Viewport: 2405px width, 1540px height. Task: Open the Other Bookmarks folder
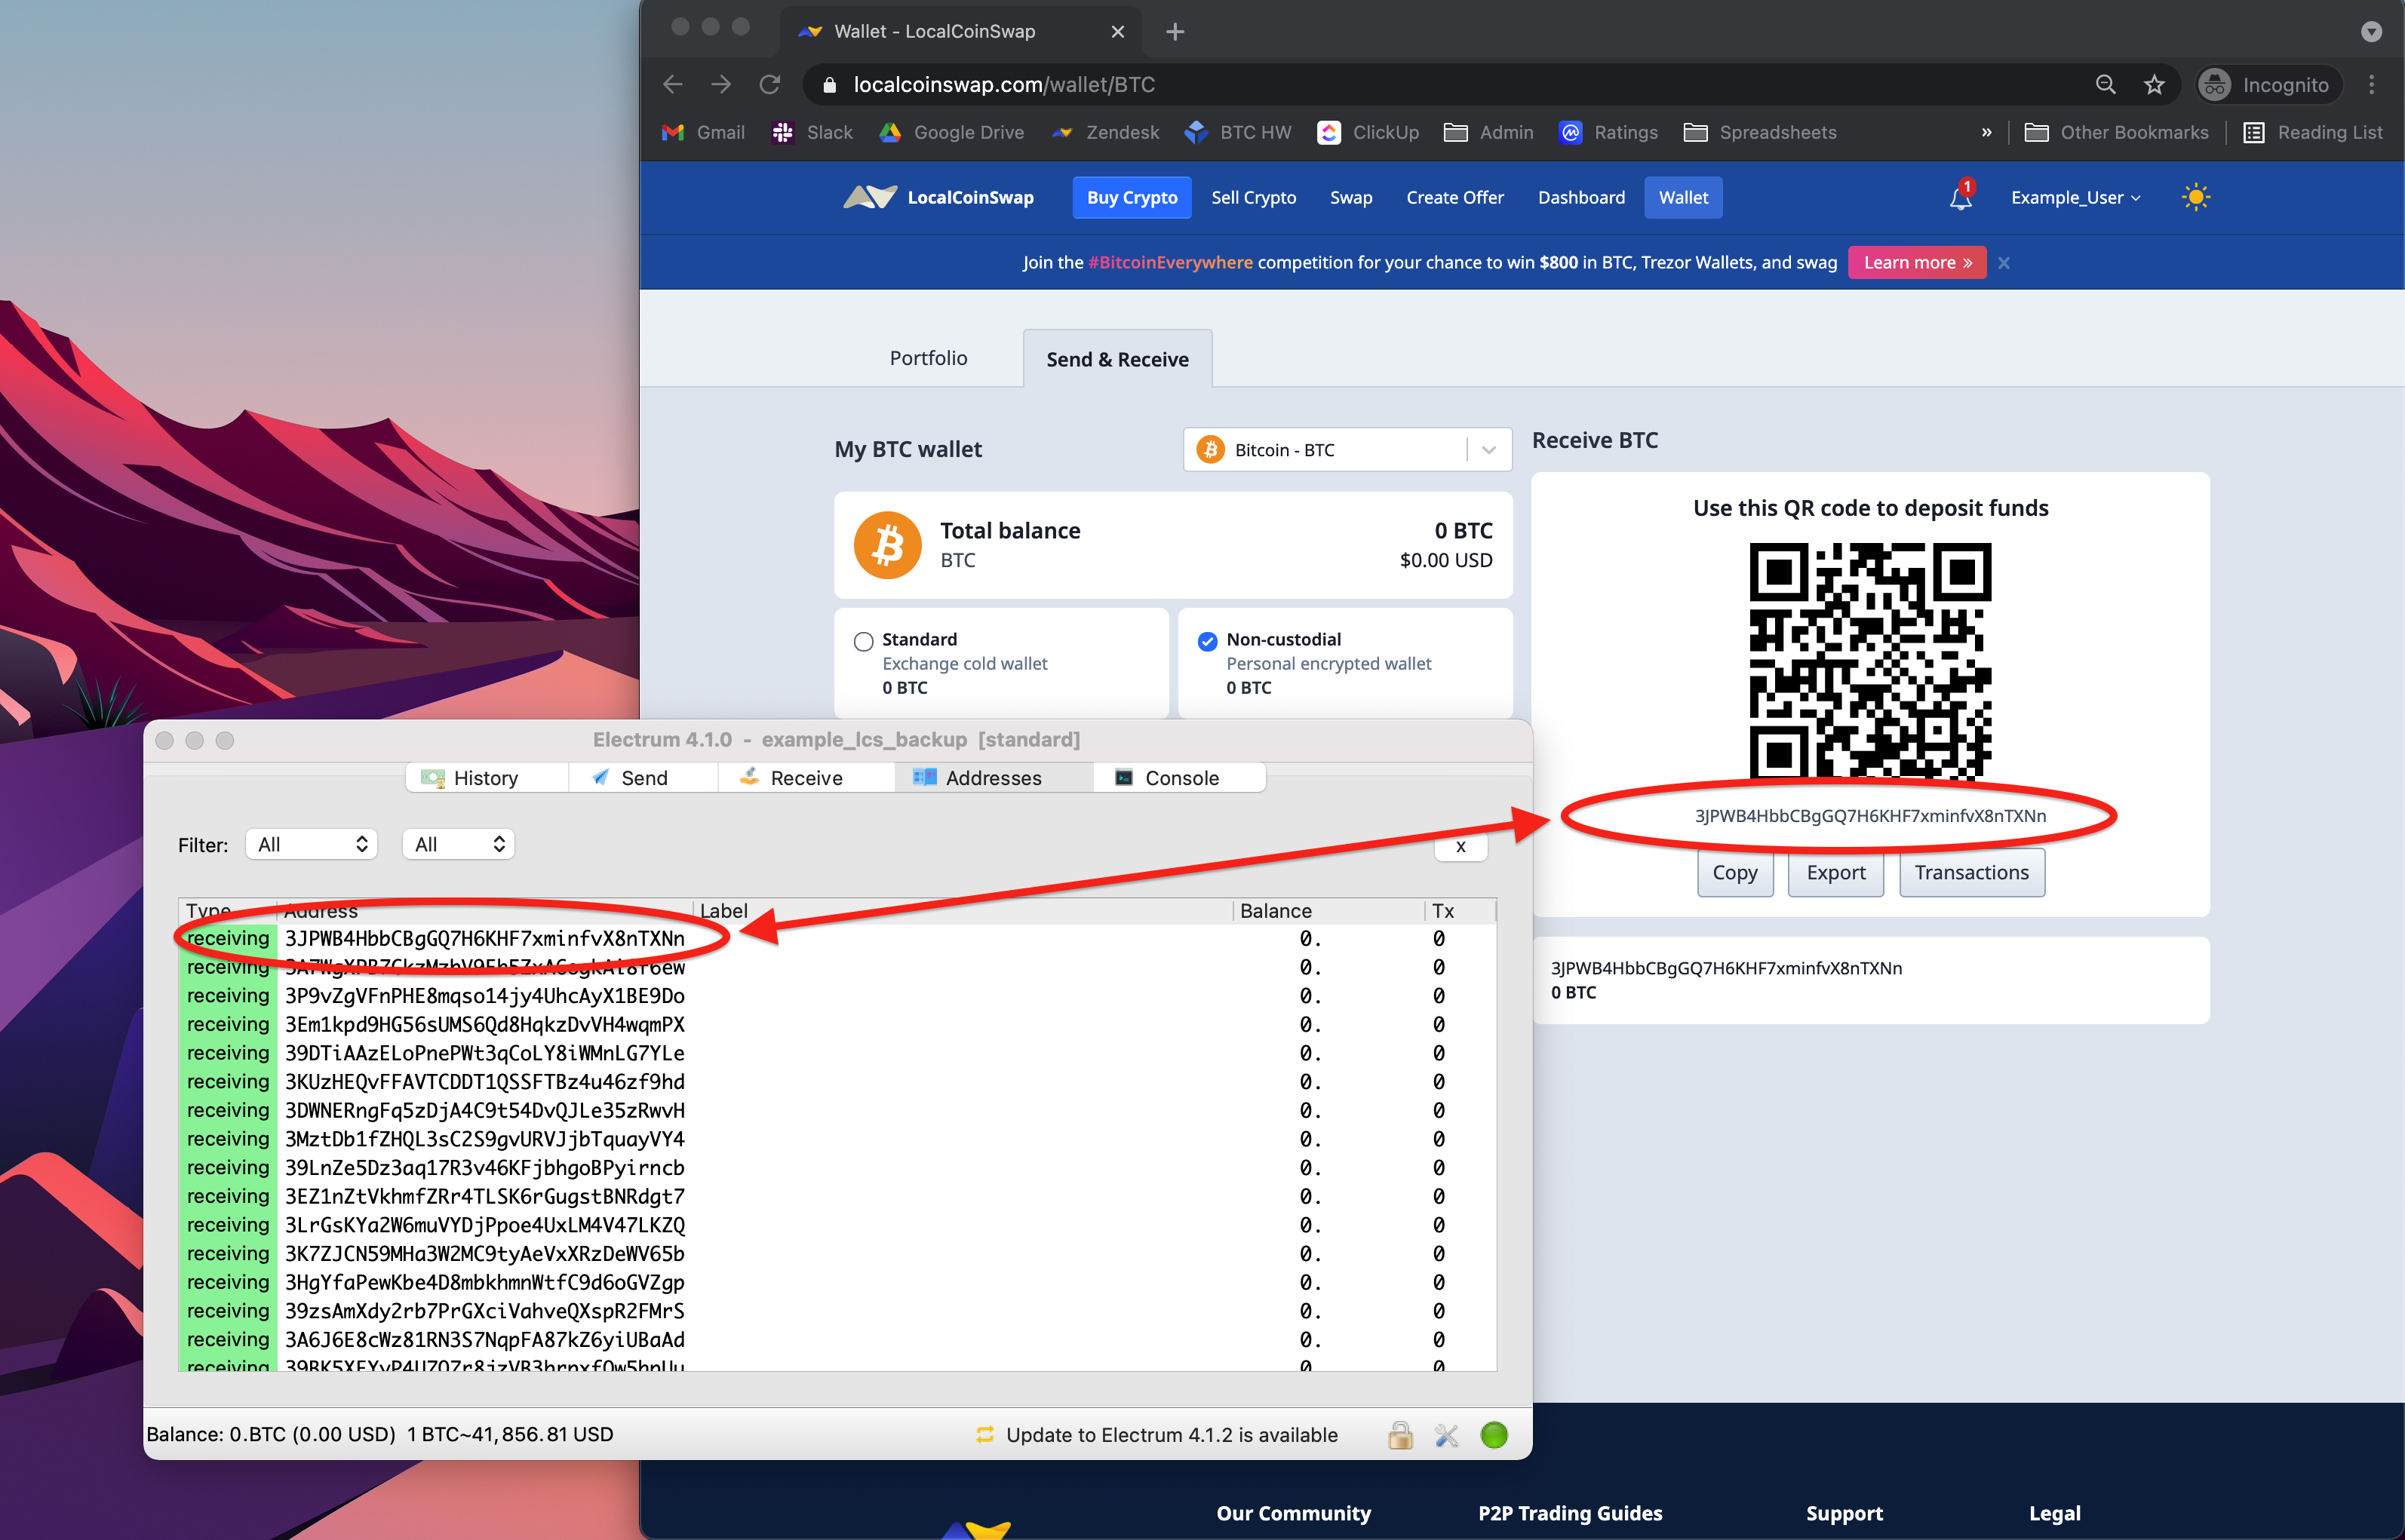tap(2116, 132)
